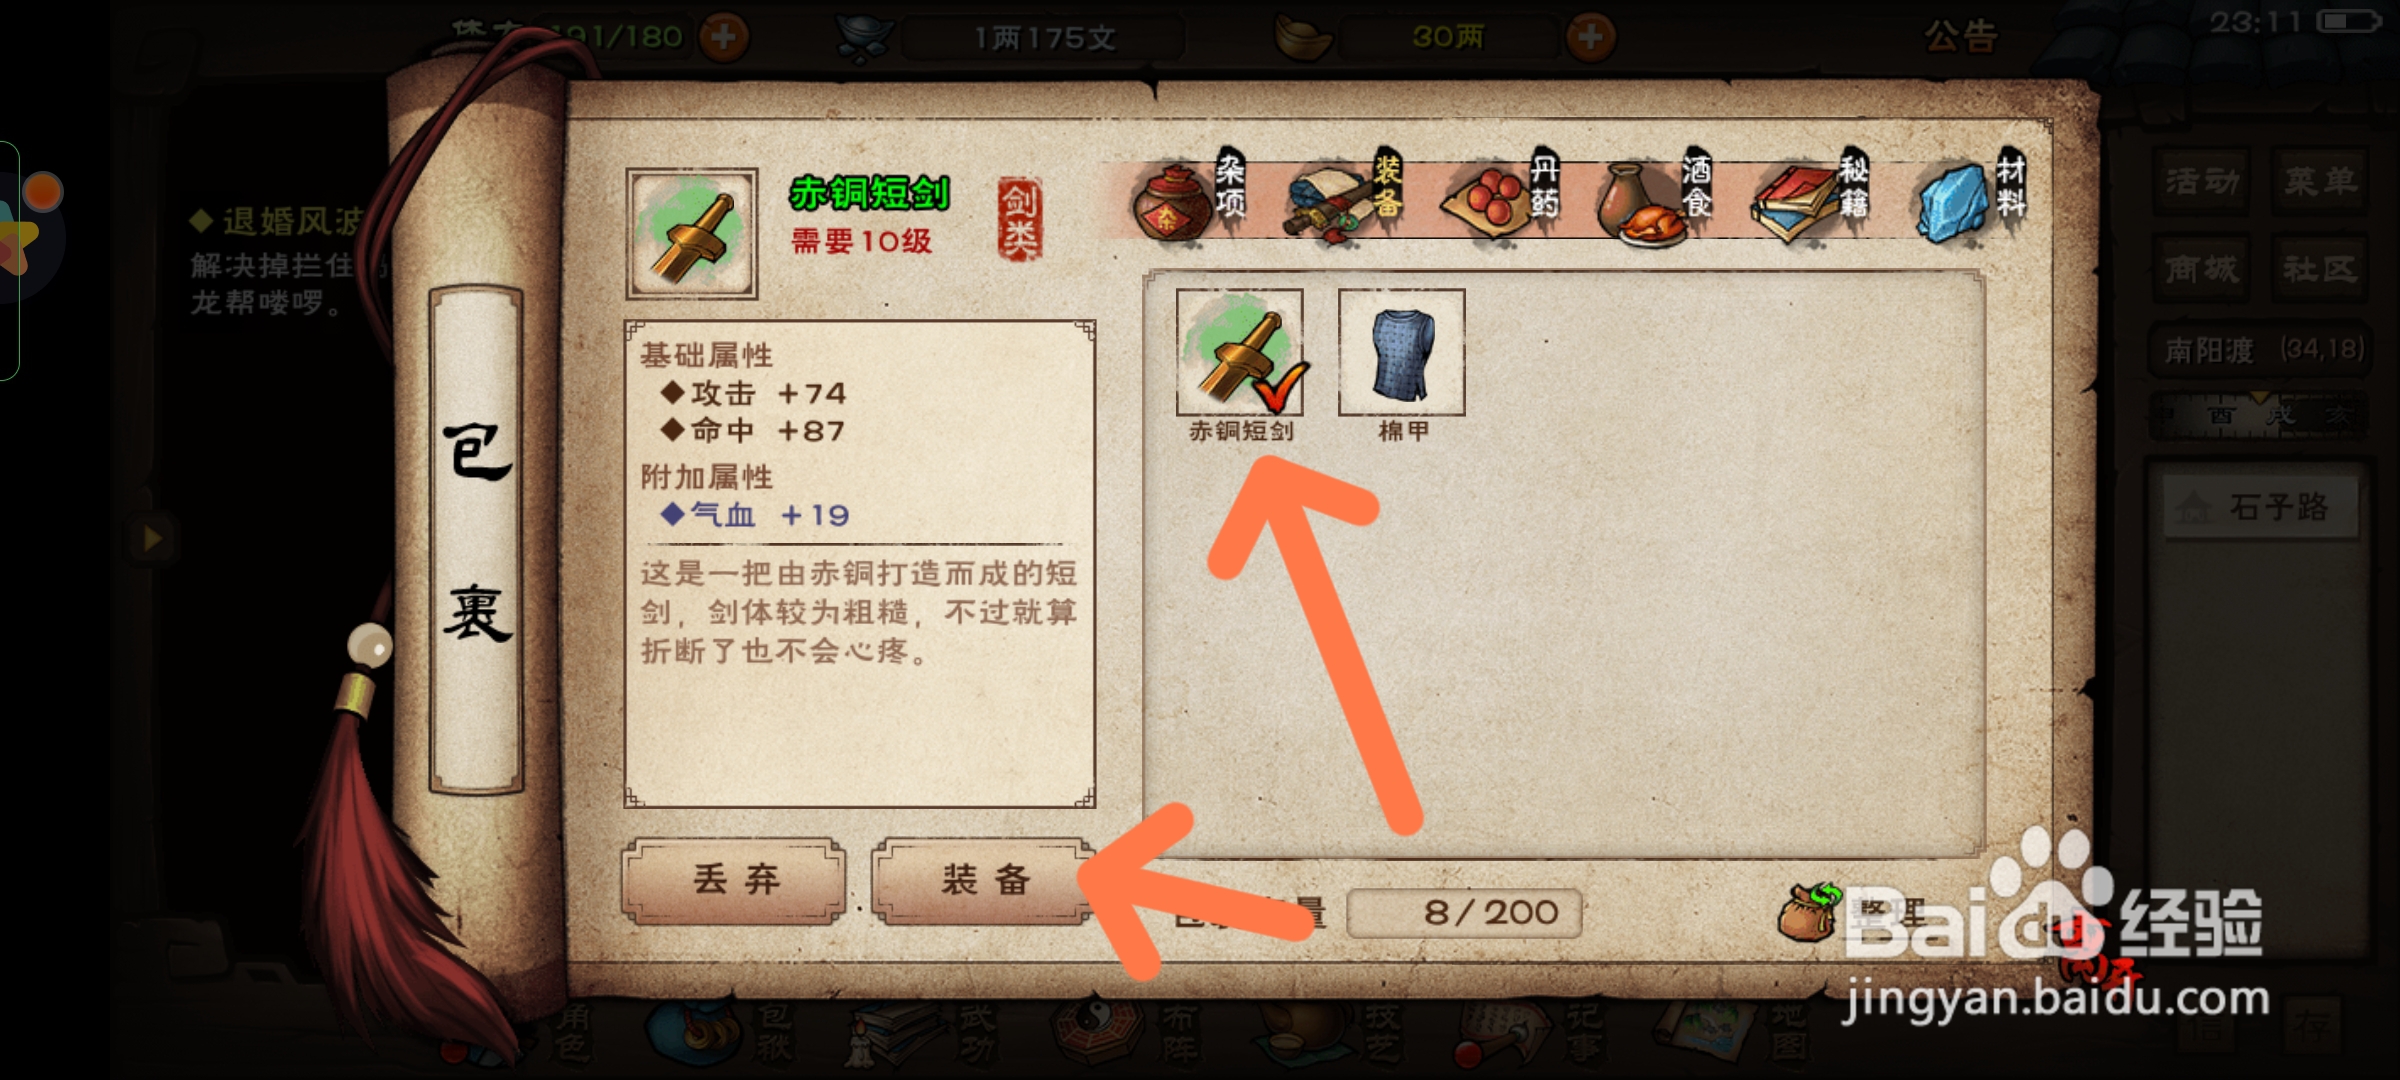Expand the quest panel arrow

coord(152,539)
